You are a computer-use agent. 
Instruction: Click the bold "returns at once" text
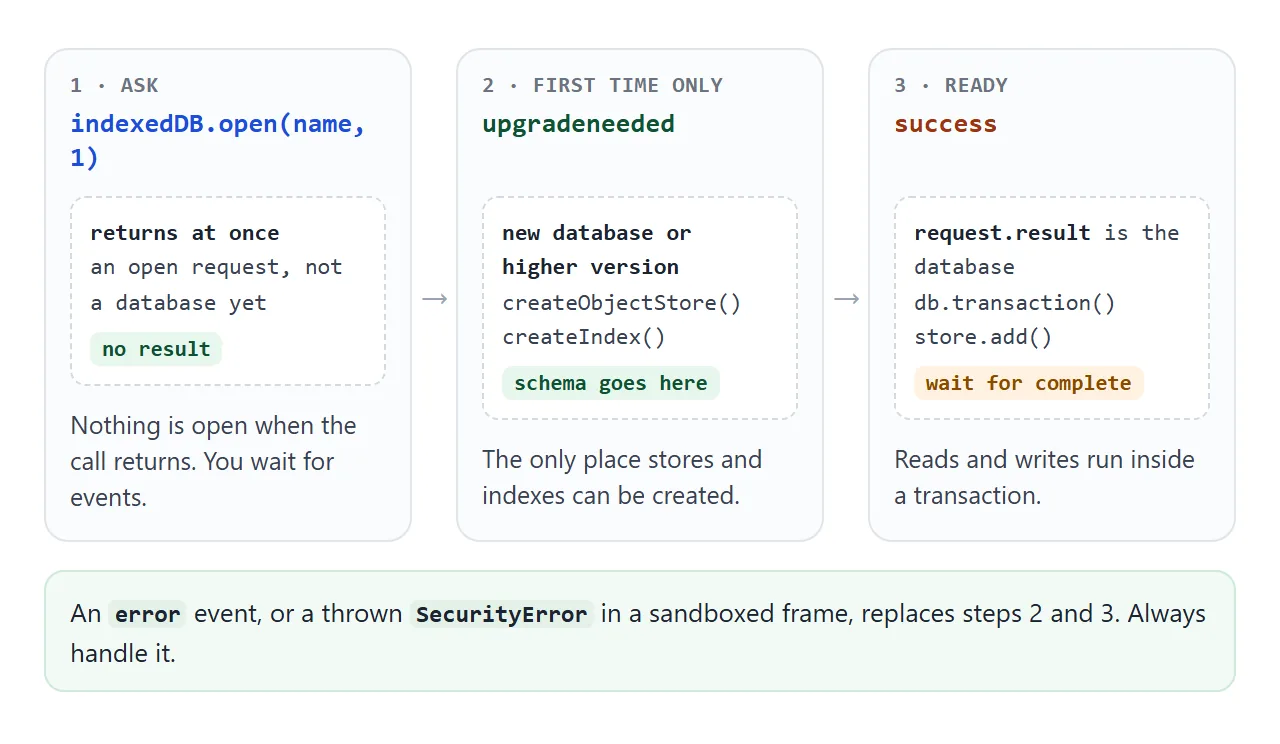(x=185, y=233)
